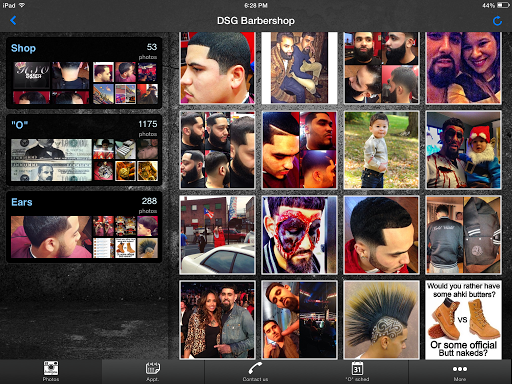Image resolution: width=512 pixels, height=384 pixels.
Task: Open the zombie face makeup photo
Action: pos(299,235)
